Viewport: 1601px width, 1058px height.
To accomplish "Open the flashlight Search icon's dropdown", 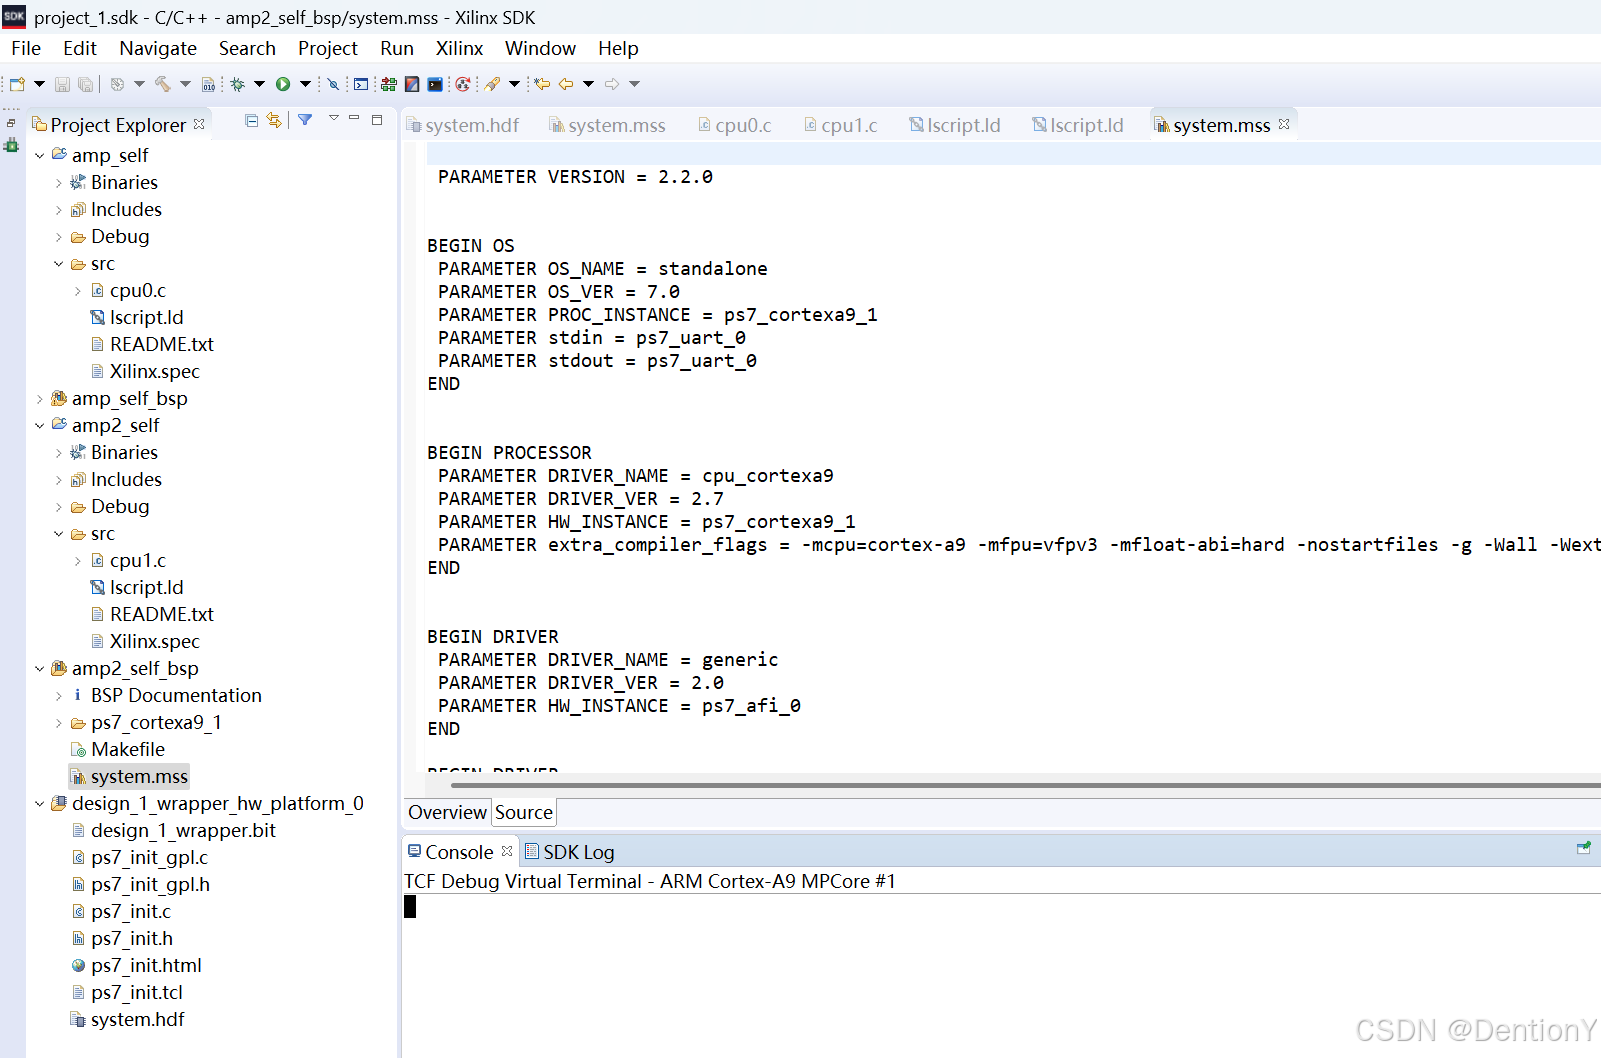I will (x=514, y=84).
